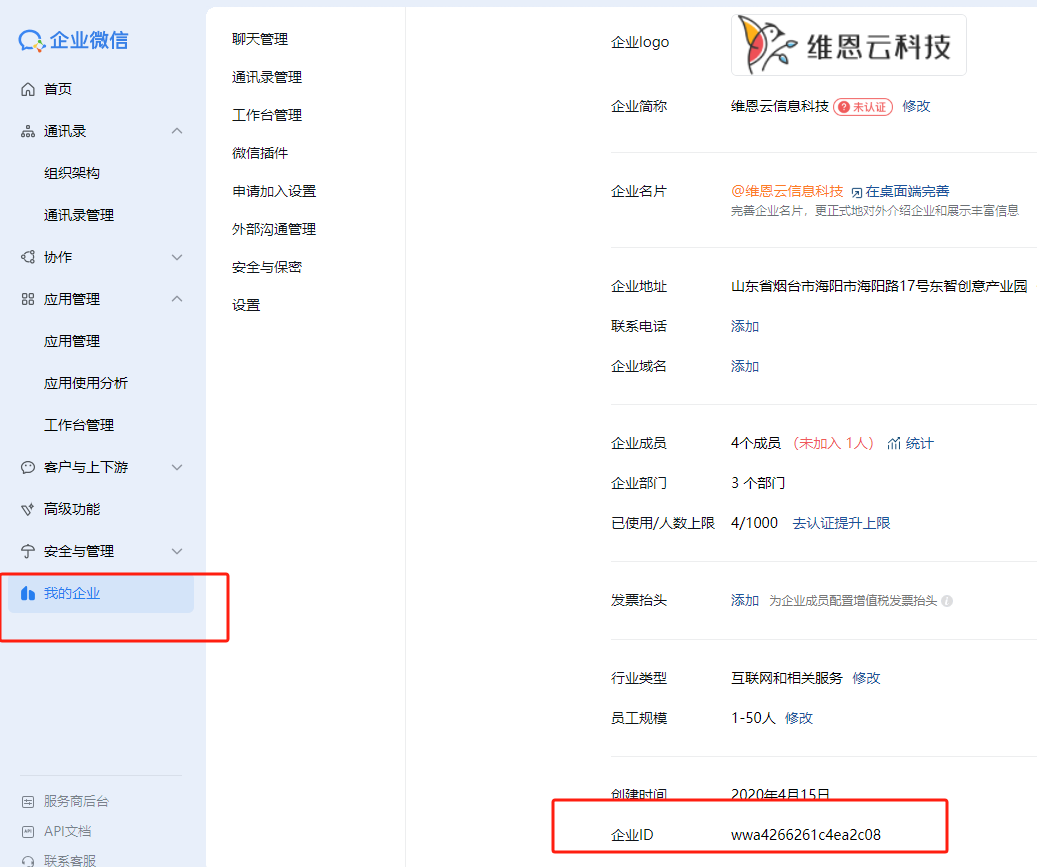Click the 未认证 question badge

(x=863, y=106)
